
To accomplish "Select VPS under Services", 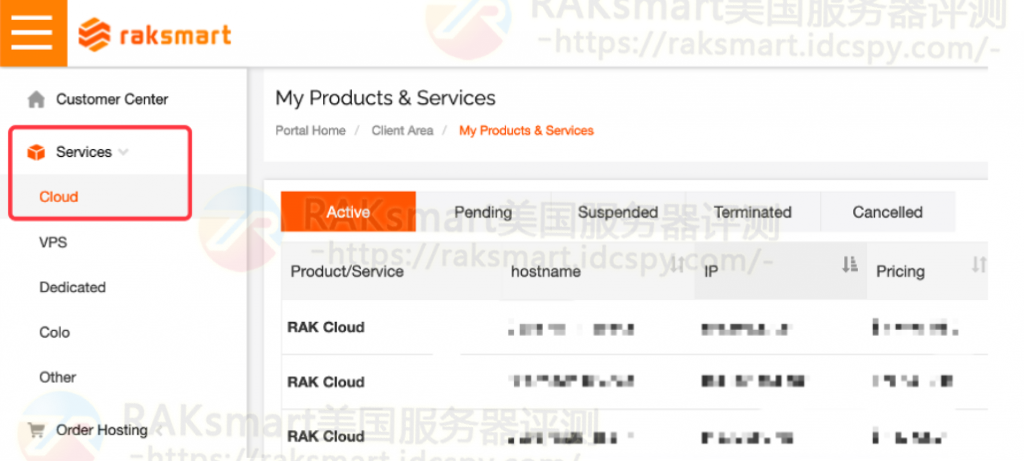I will (x=53, y=242).
